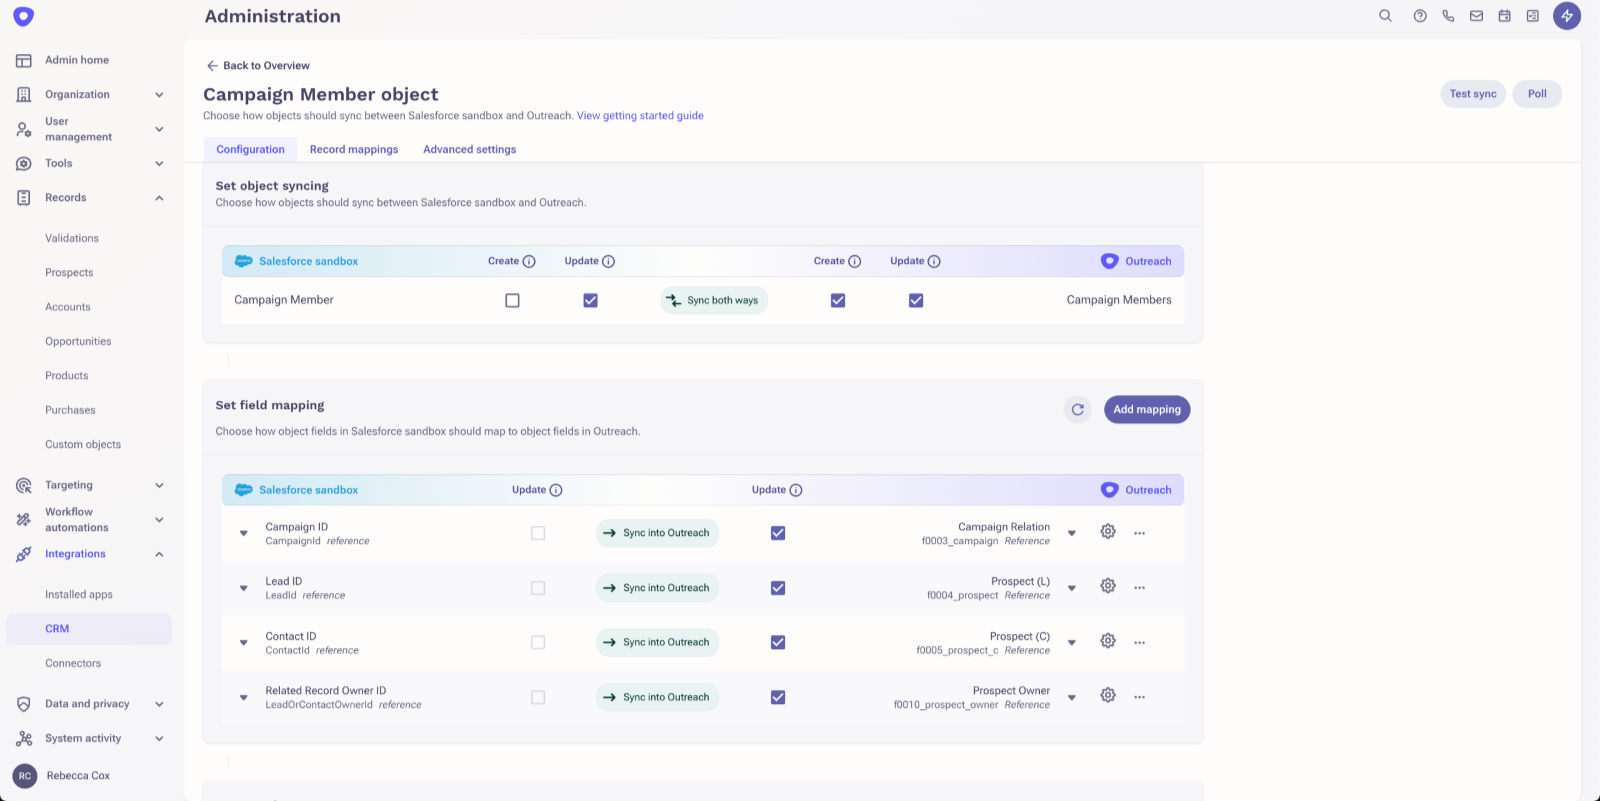Refresh field mappings with the reload icon

pyautogui.click(x=1078, y=409)
